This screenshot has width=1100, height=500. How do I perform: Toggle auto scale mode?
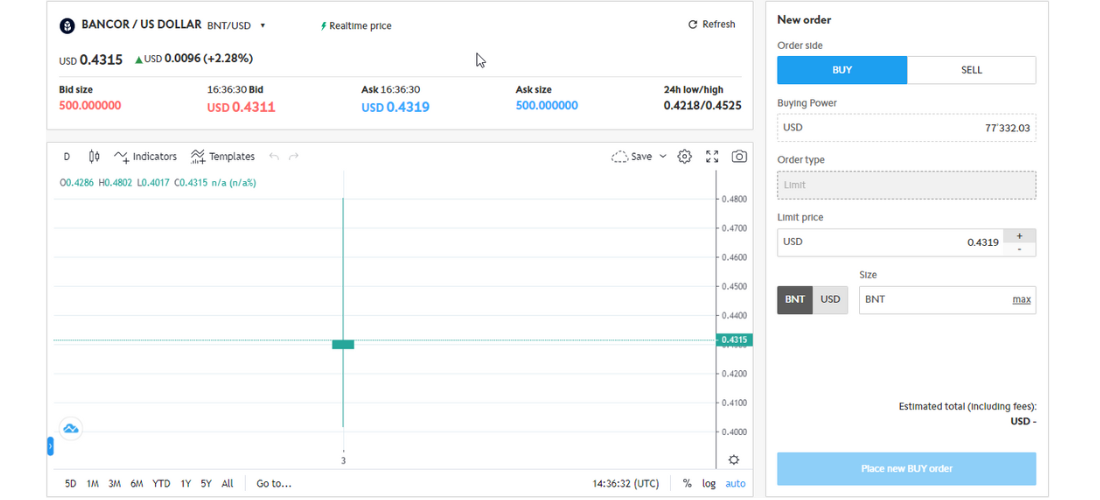(735, 484)
